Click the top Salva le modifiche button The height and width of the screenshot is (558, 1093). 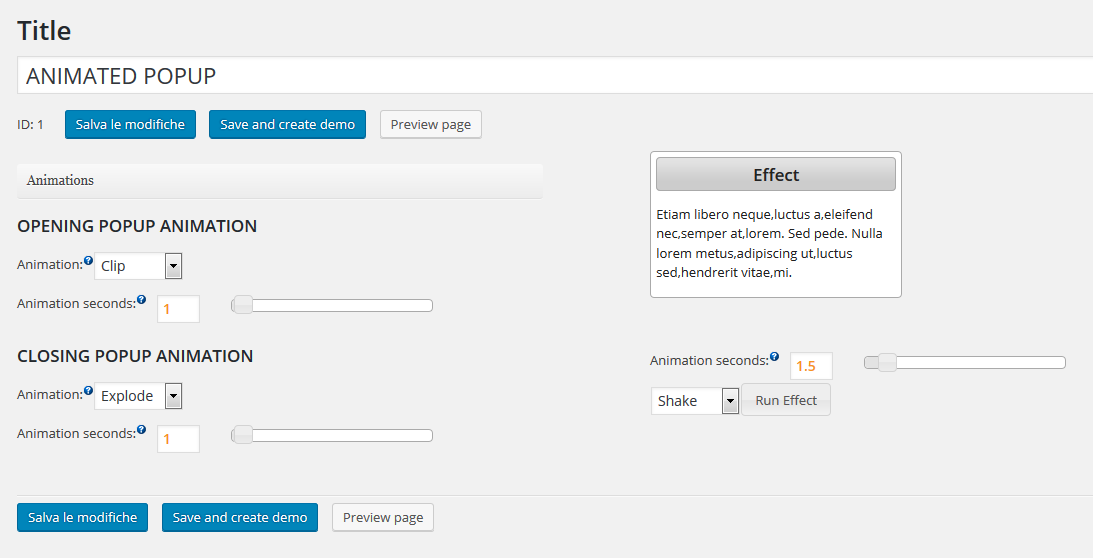point(130,124)
